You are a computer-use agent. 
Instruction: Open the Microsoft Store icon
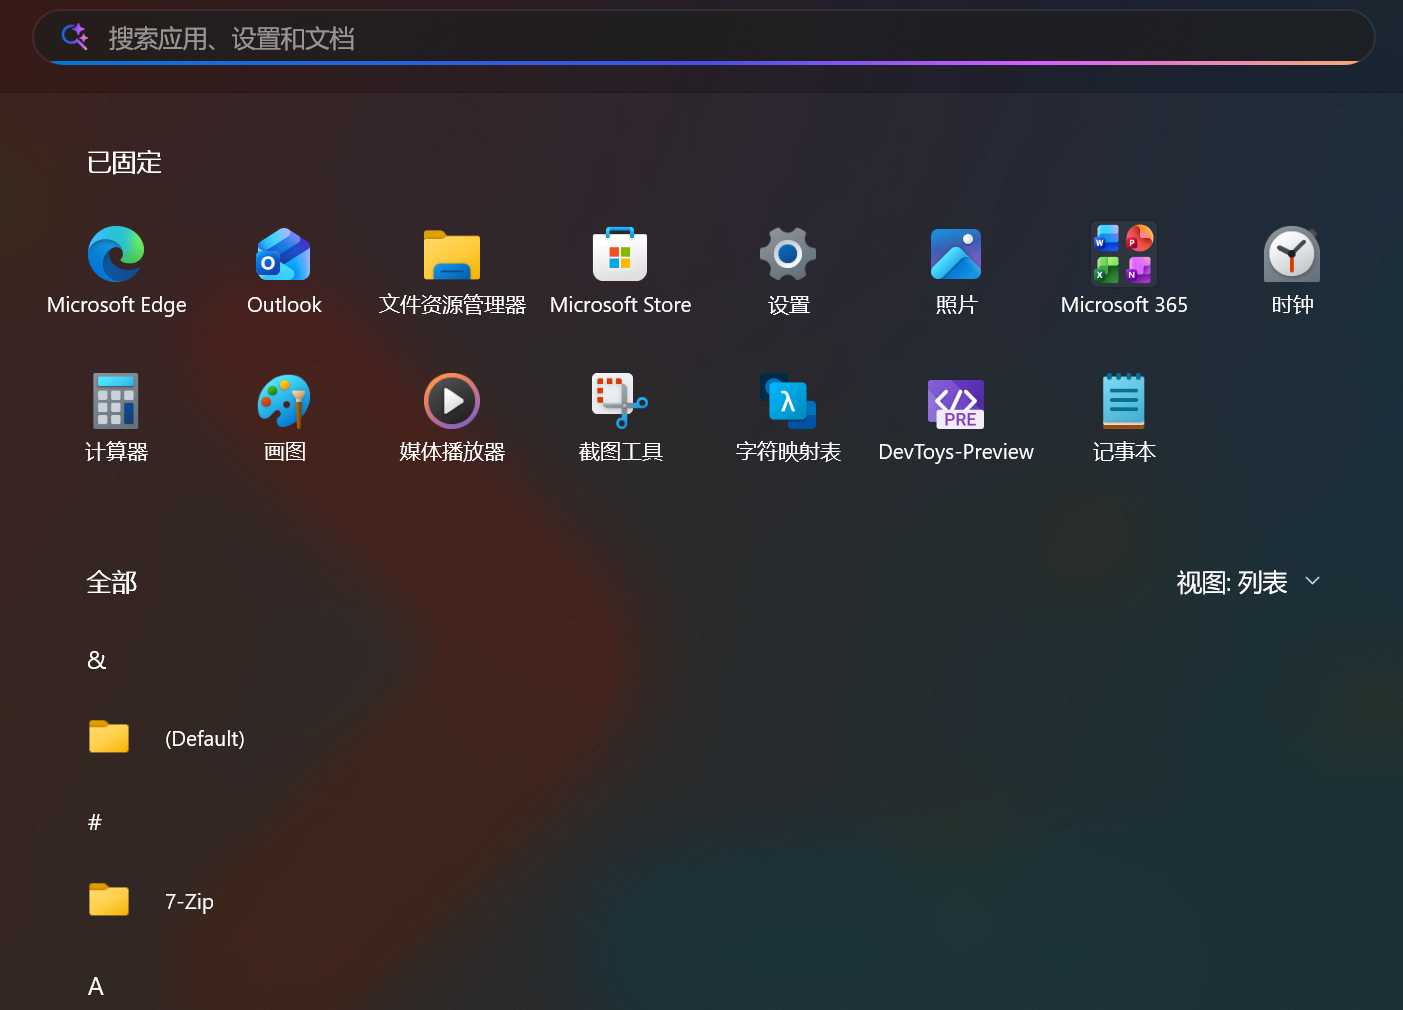click(x=620, y=254)
